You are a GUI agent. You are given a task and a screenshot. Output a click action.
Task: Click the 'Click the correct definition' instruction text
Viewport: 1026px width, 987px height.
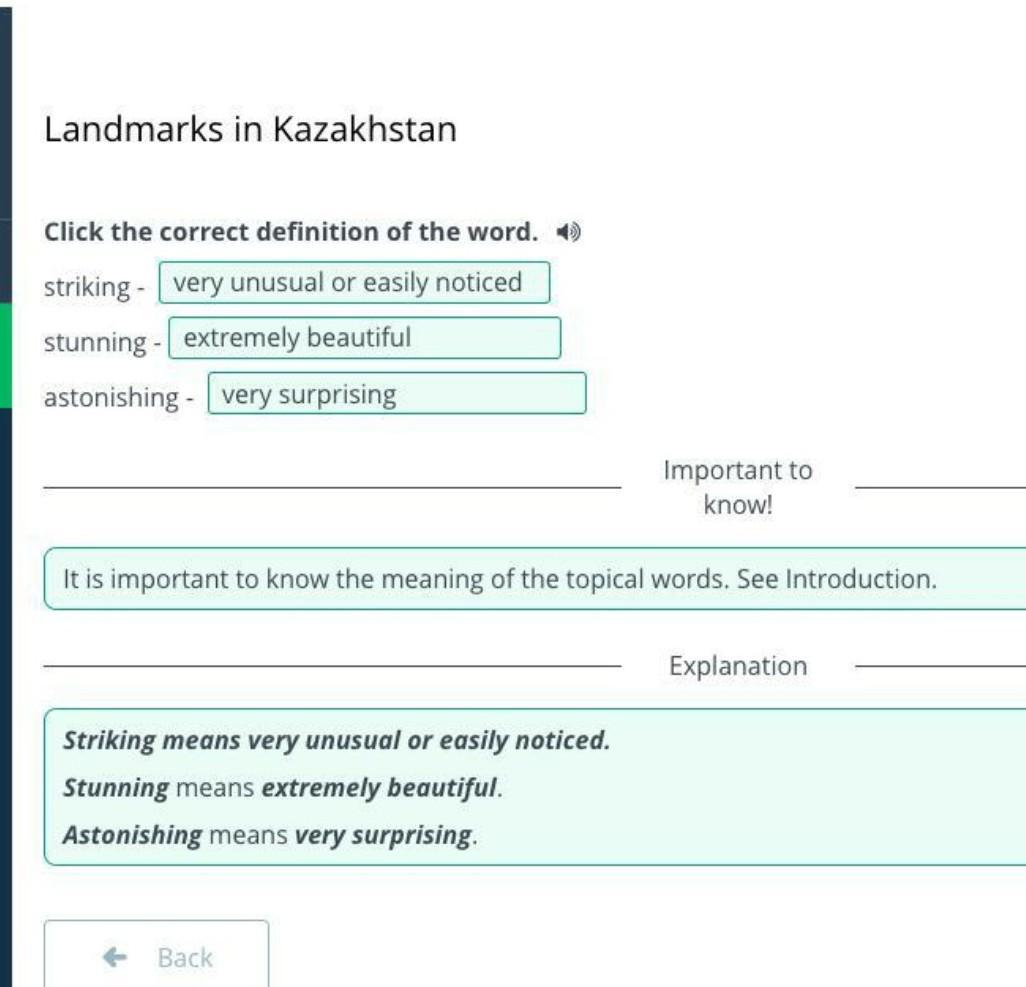[291, 232]
